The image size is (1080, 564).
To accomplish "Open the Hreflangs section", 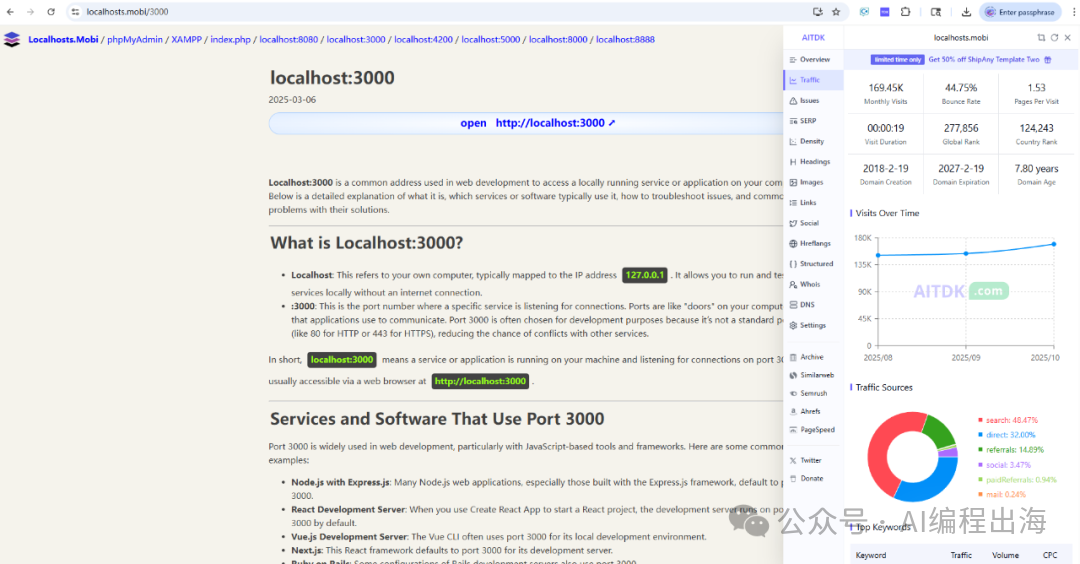I will 813,243.
